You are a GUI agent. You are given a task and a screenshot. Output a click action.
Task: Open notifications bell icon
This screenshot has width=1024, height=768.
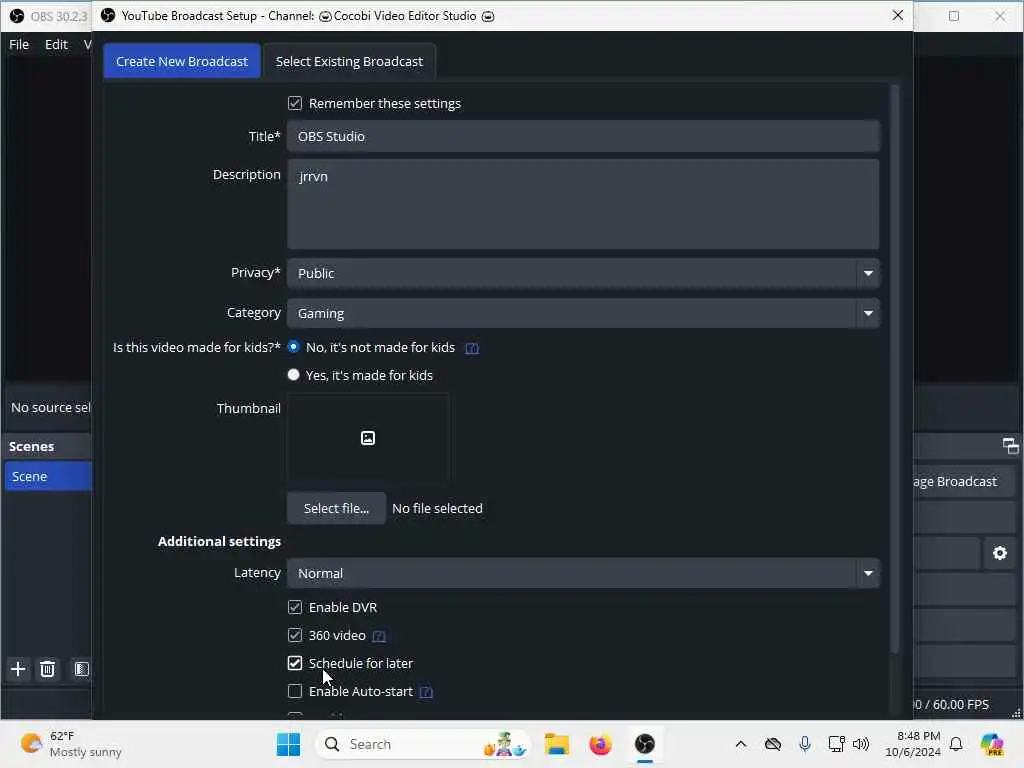point(956,744)
